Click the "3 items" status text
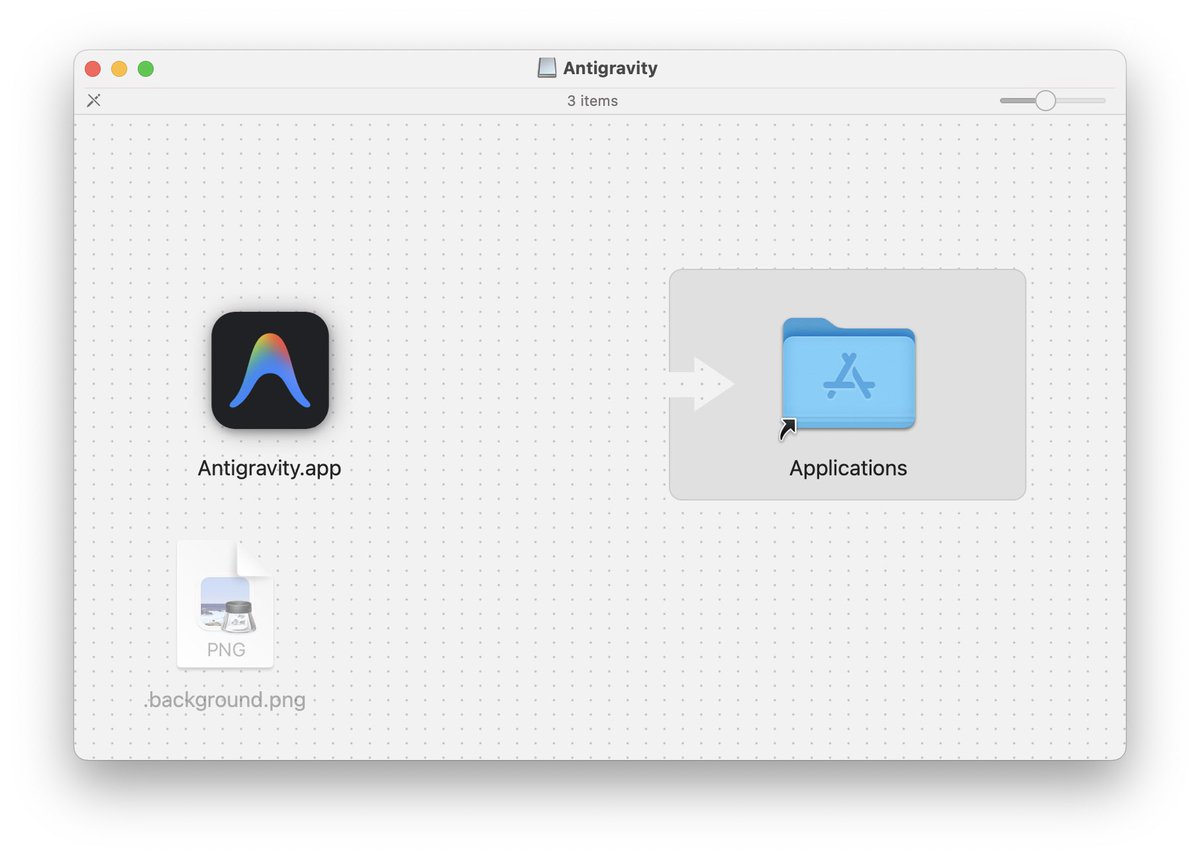The width and height of the screenshot is (1200, 858). tap(593, 101)
